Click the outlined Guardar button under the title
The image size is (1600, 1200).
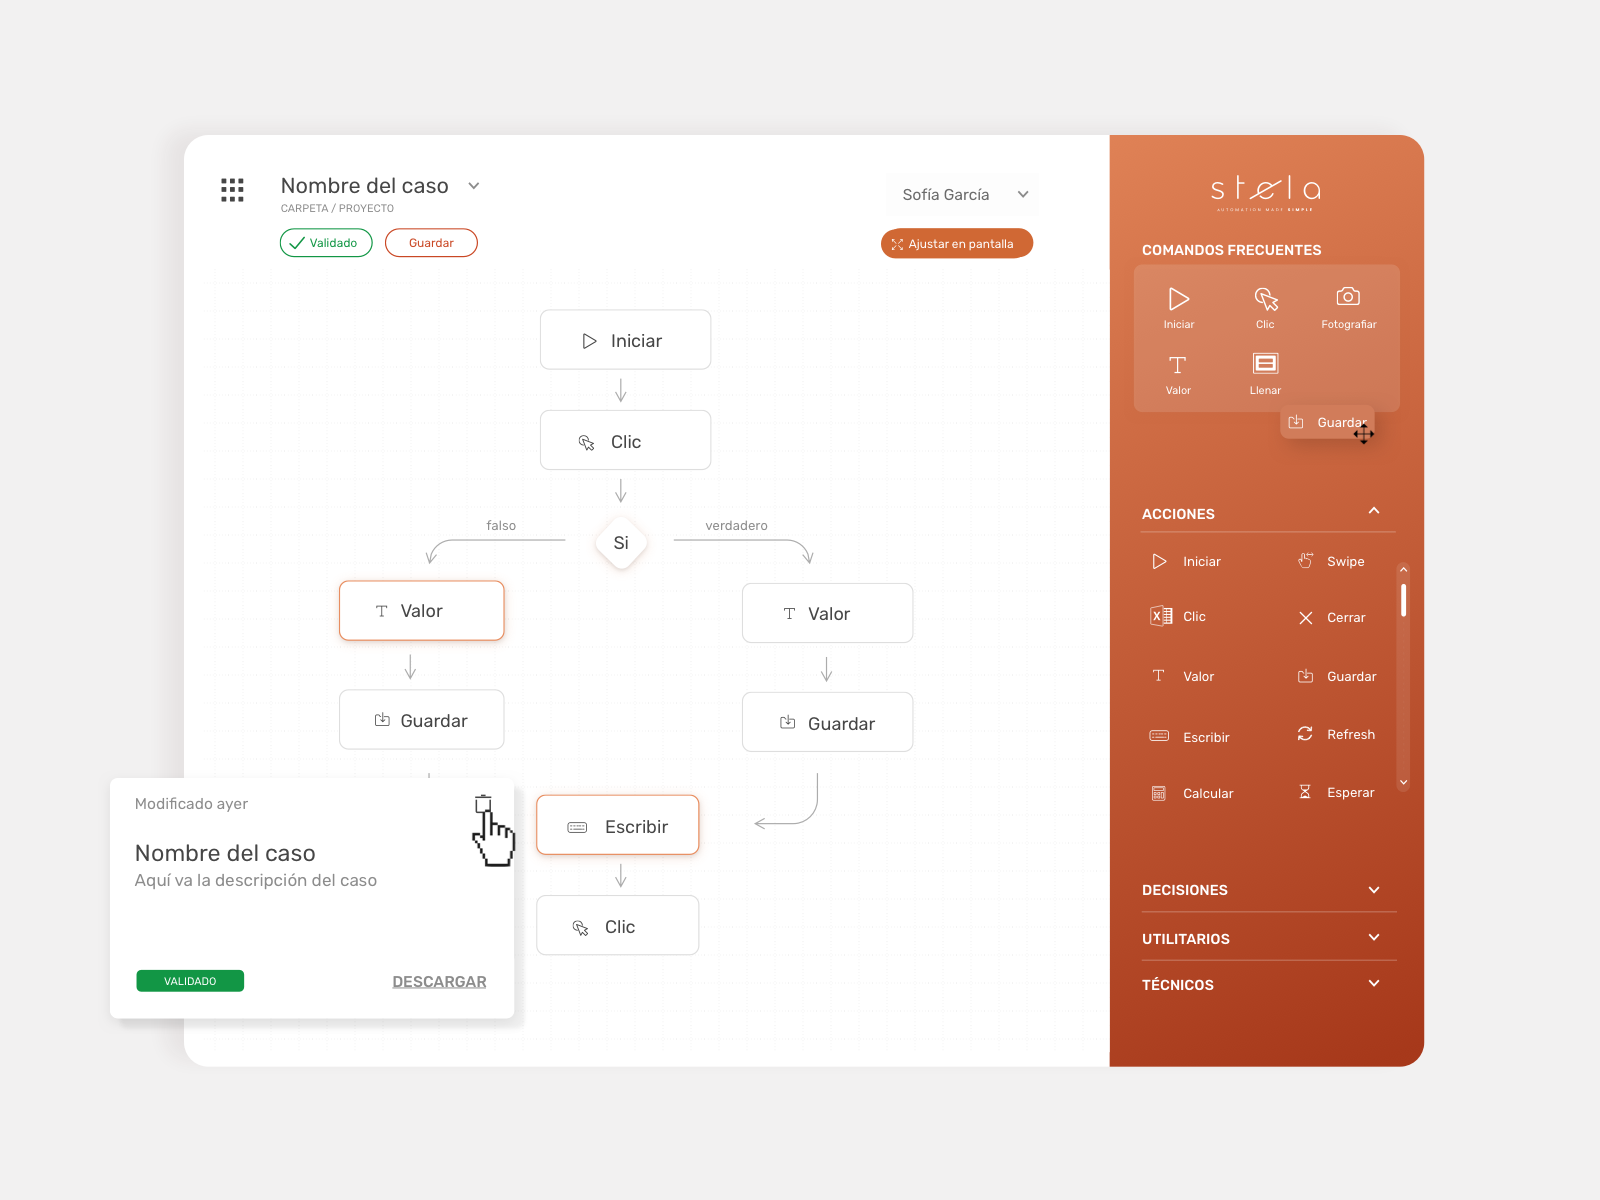click(431, 243)
